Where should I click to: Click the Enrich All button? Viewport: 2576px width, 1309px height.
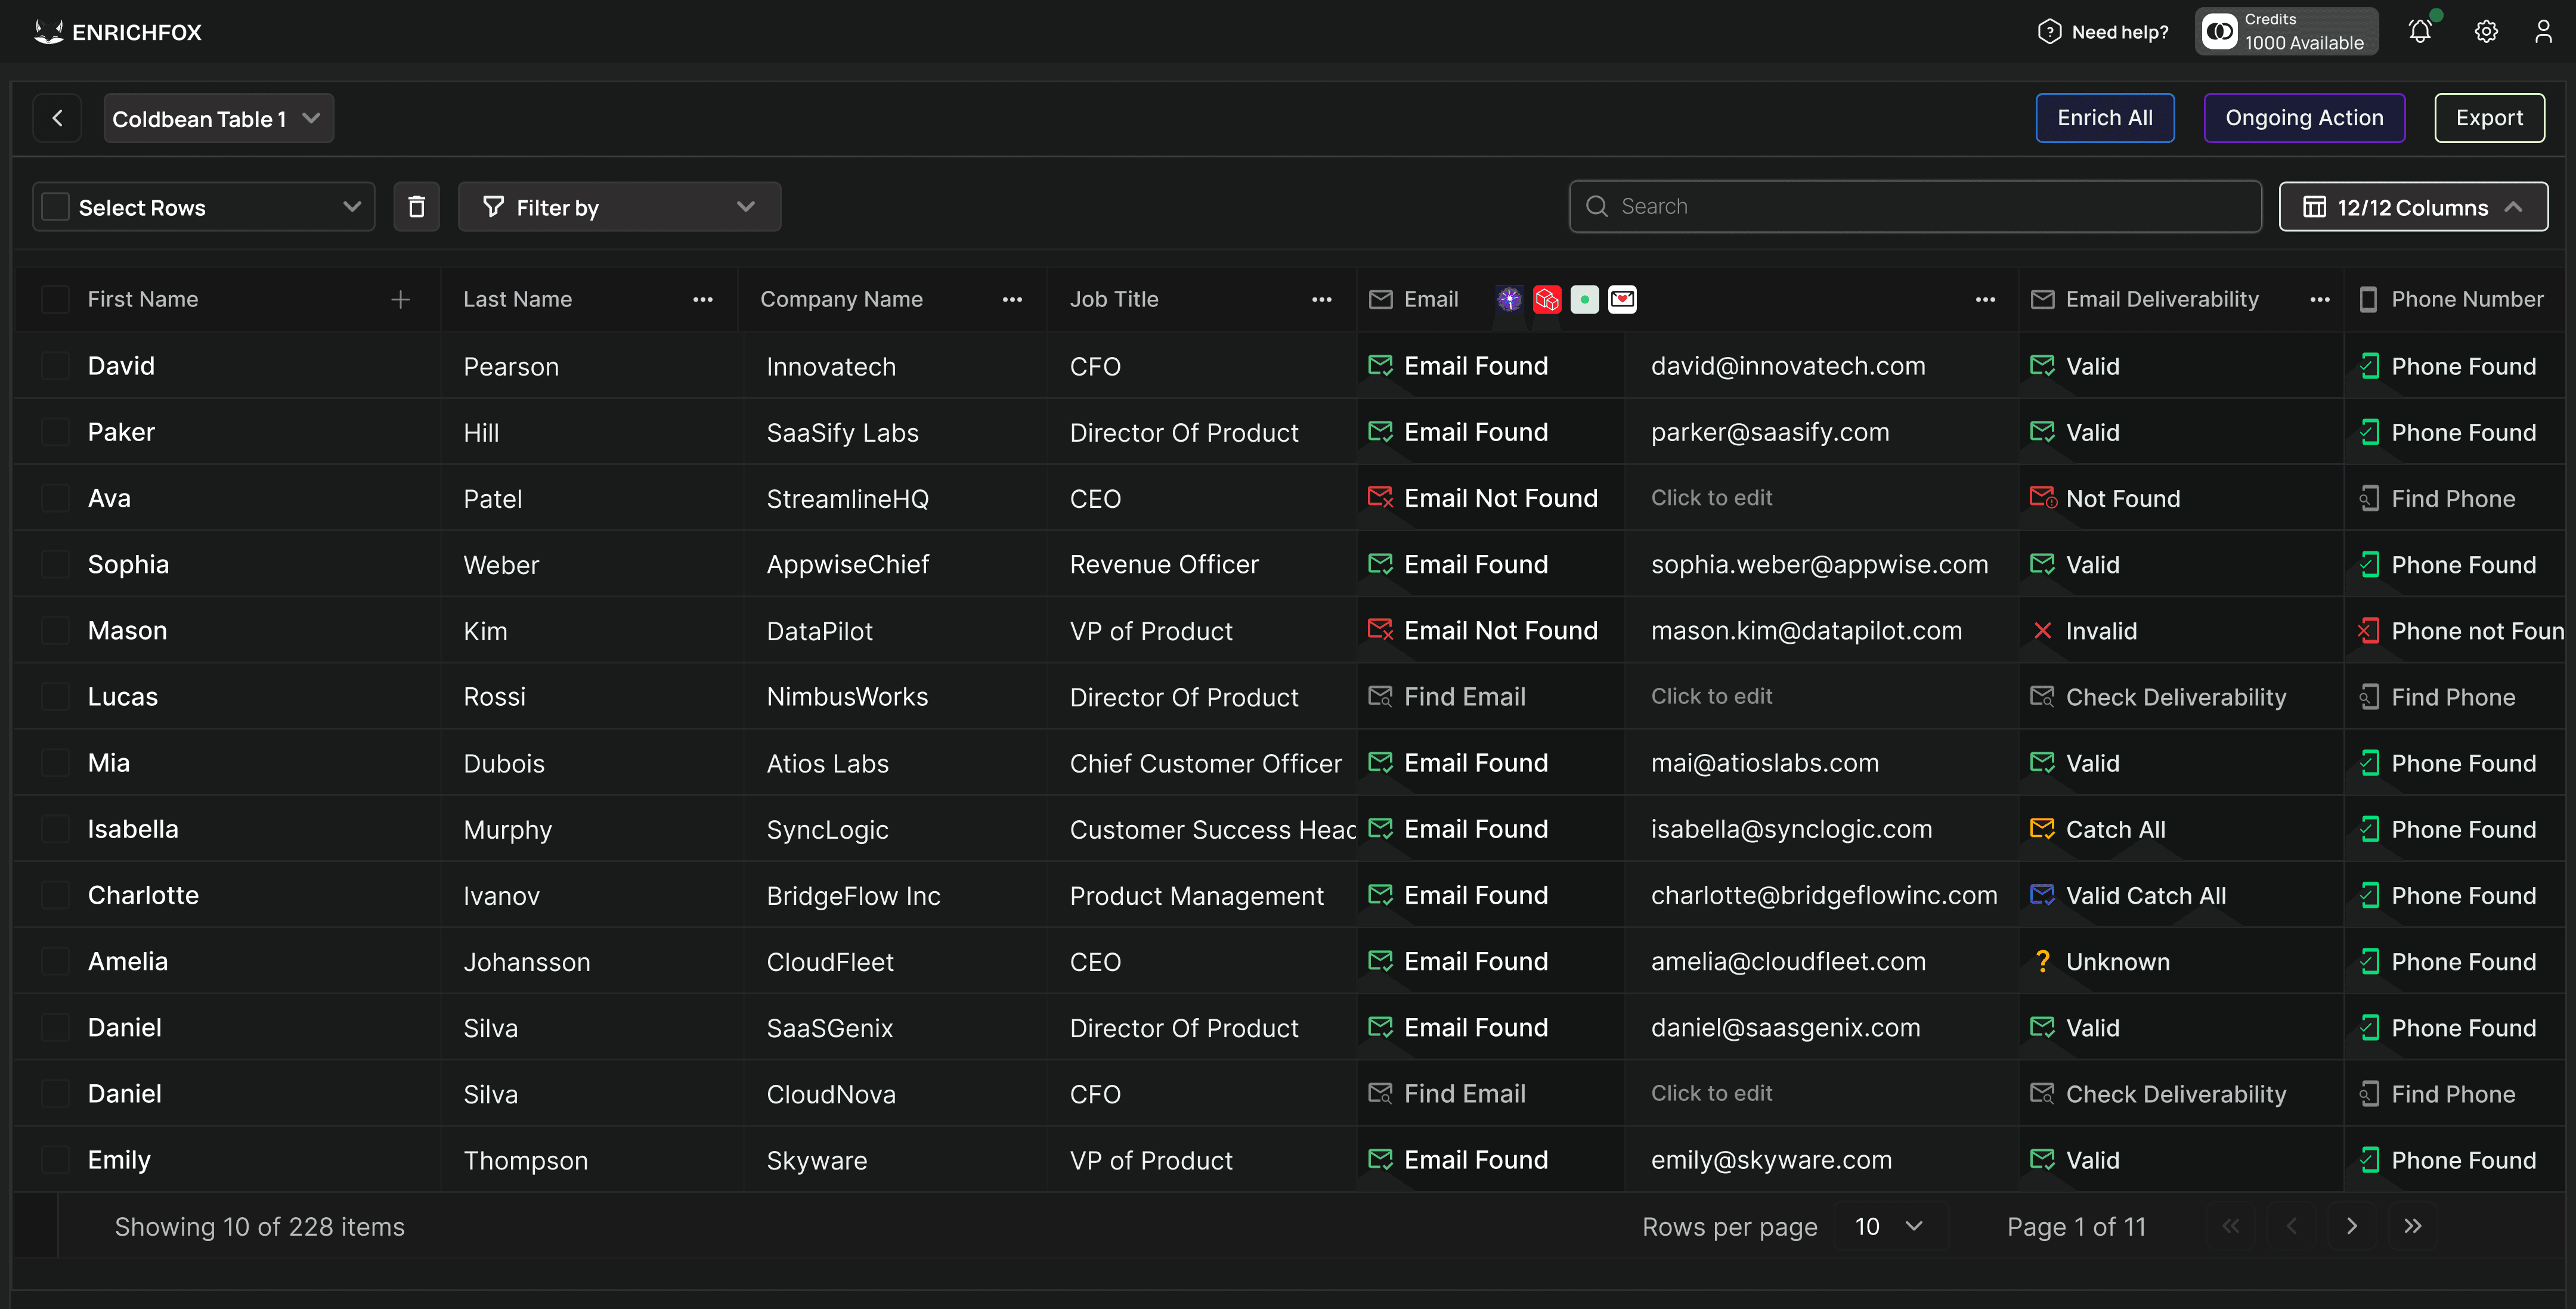point(2104,118)
